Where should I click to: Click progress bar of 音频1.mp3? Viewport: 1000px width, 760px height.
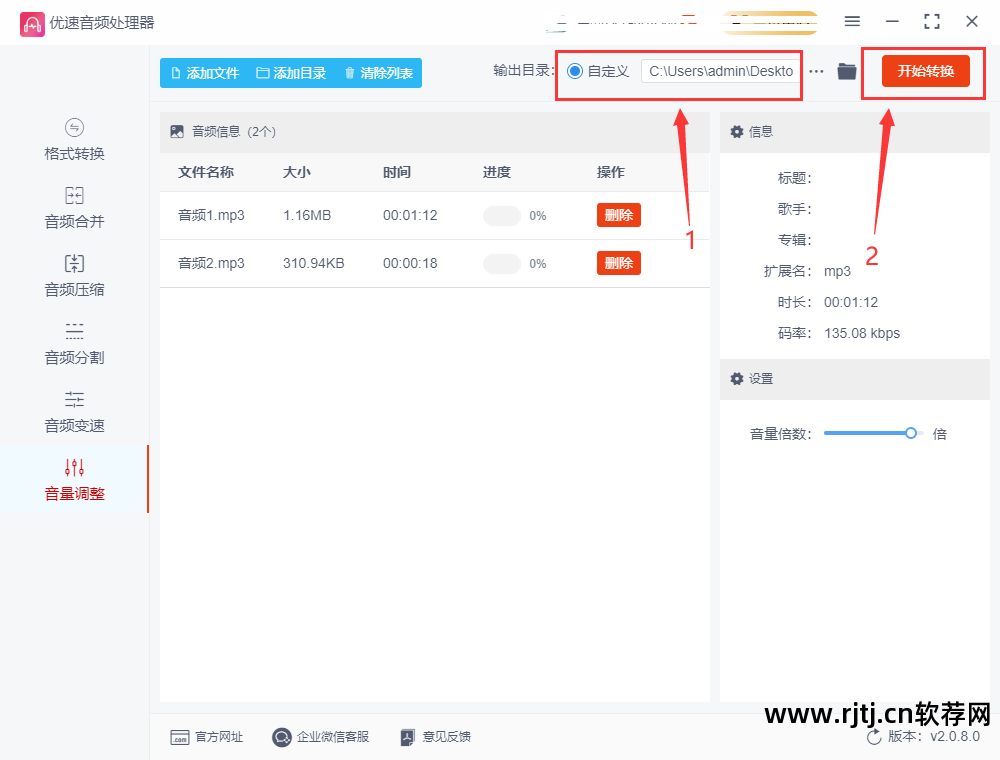point(502,216)
